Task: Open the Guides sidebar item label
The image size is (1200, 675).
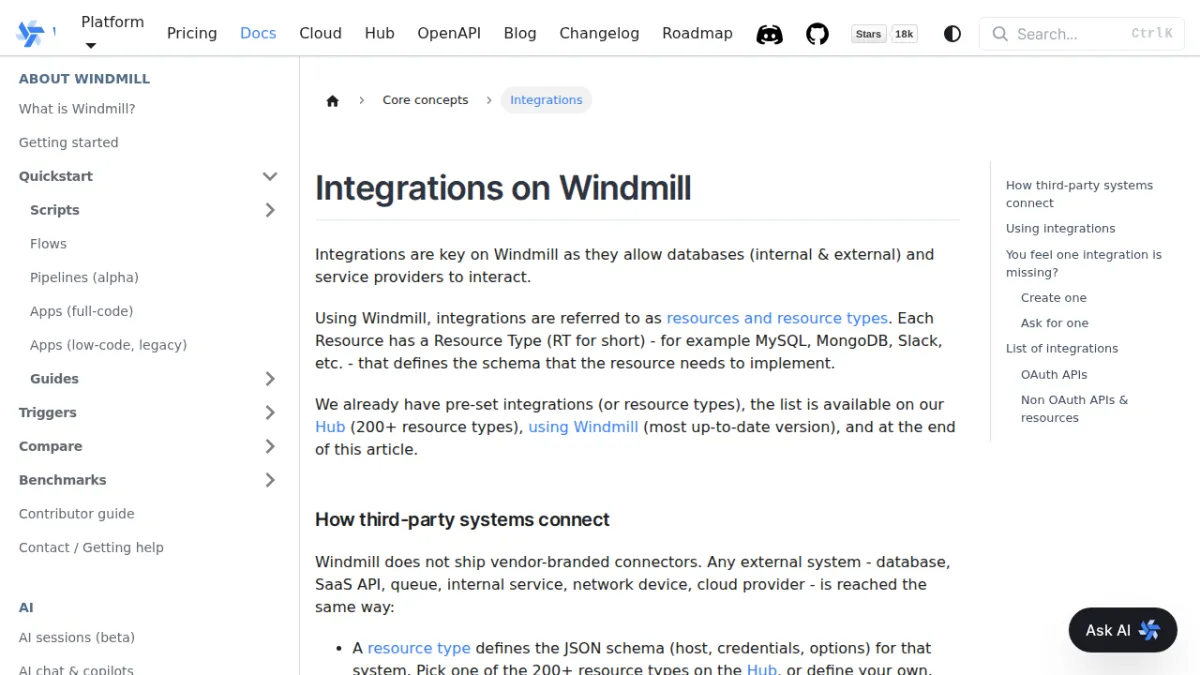Action: pos(54,379)
